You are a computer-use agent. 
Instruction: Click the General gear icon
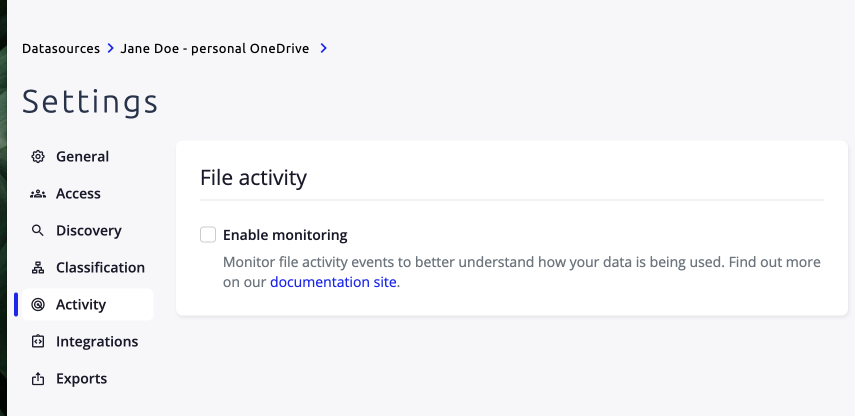coord(38,156)
